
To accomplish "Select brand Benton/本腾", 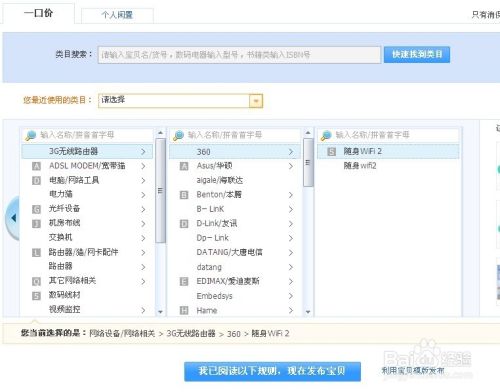I will point(235,195).
